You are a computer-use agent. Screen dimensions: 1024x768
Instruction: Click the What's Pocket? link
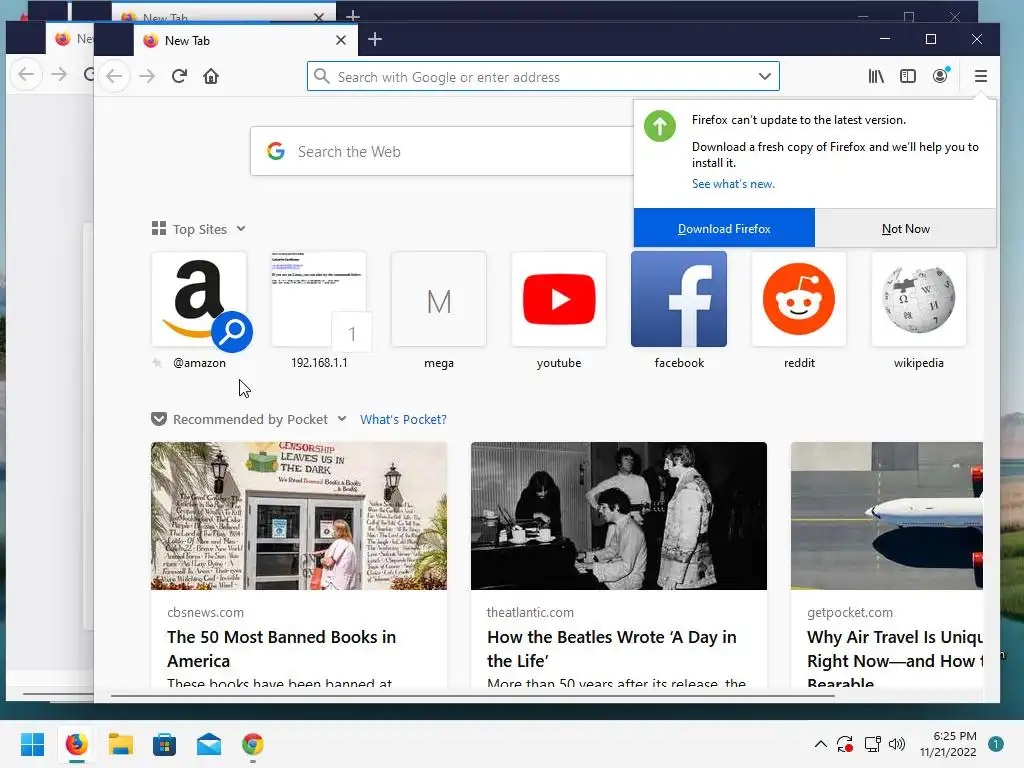(403, 419)
